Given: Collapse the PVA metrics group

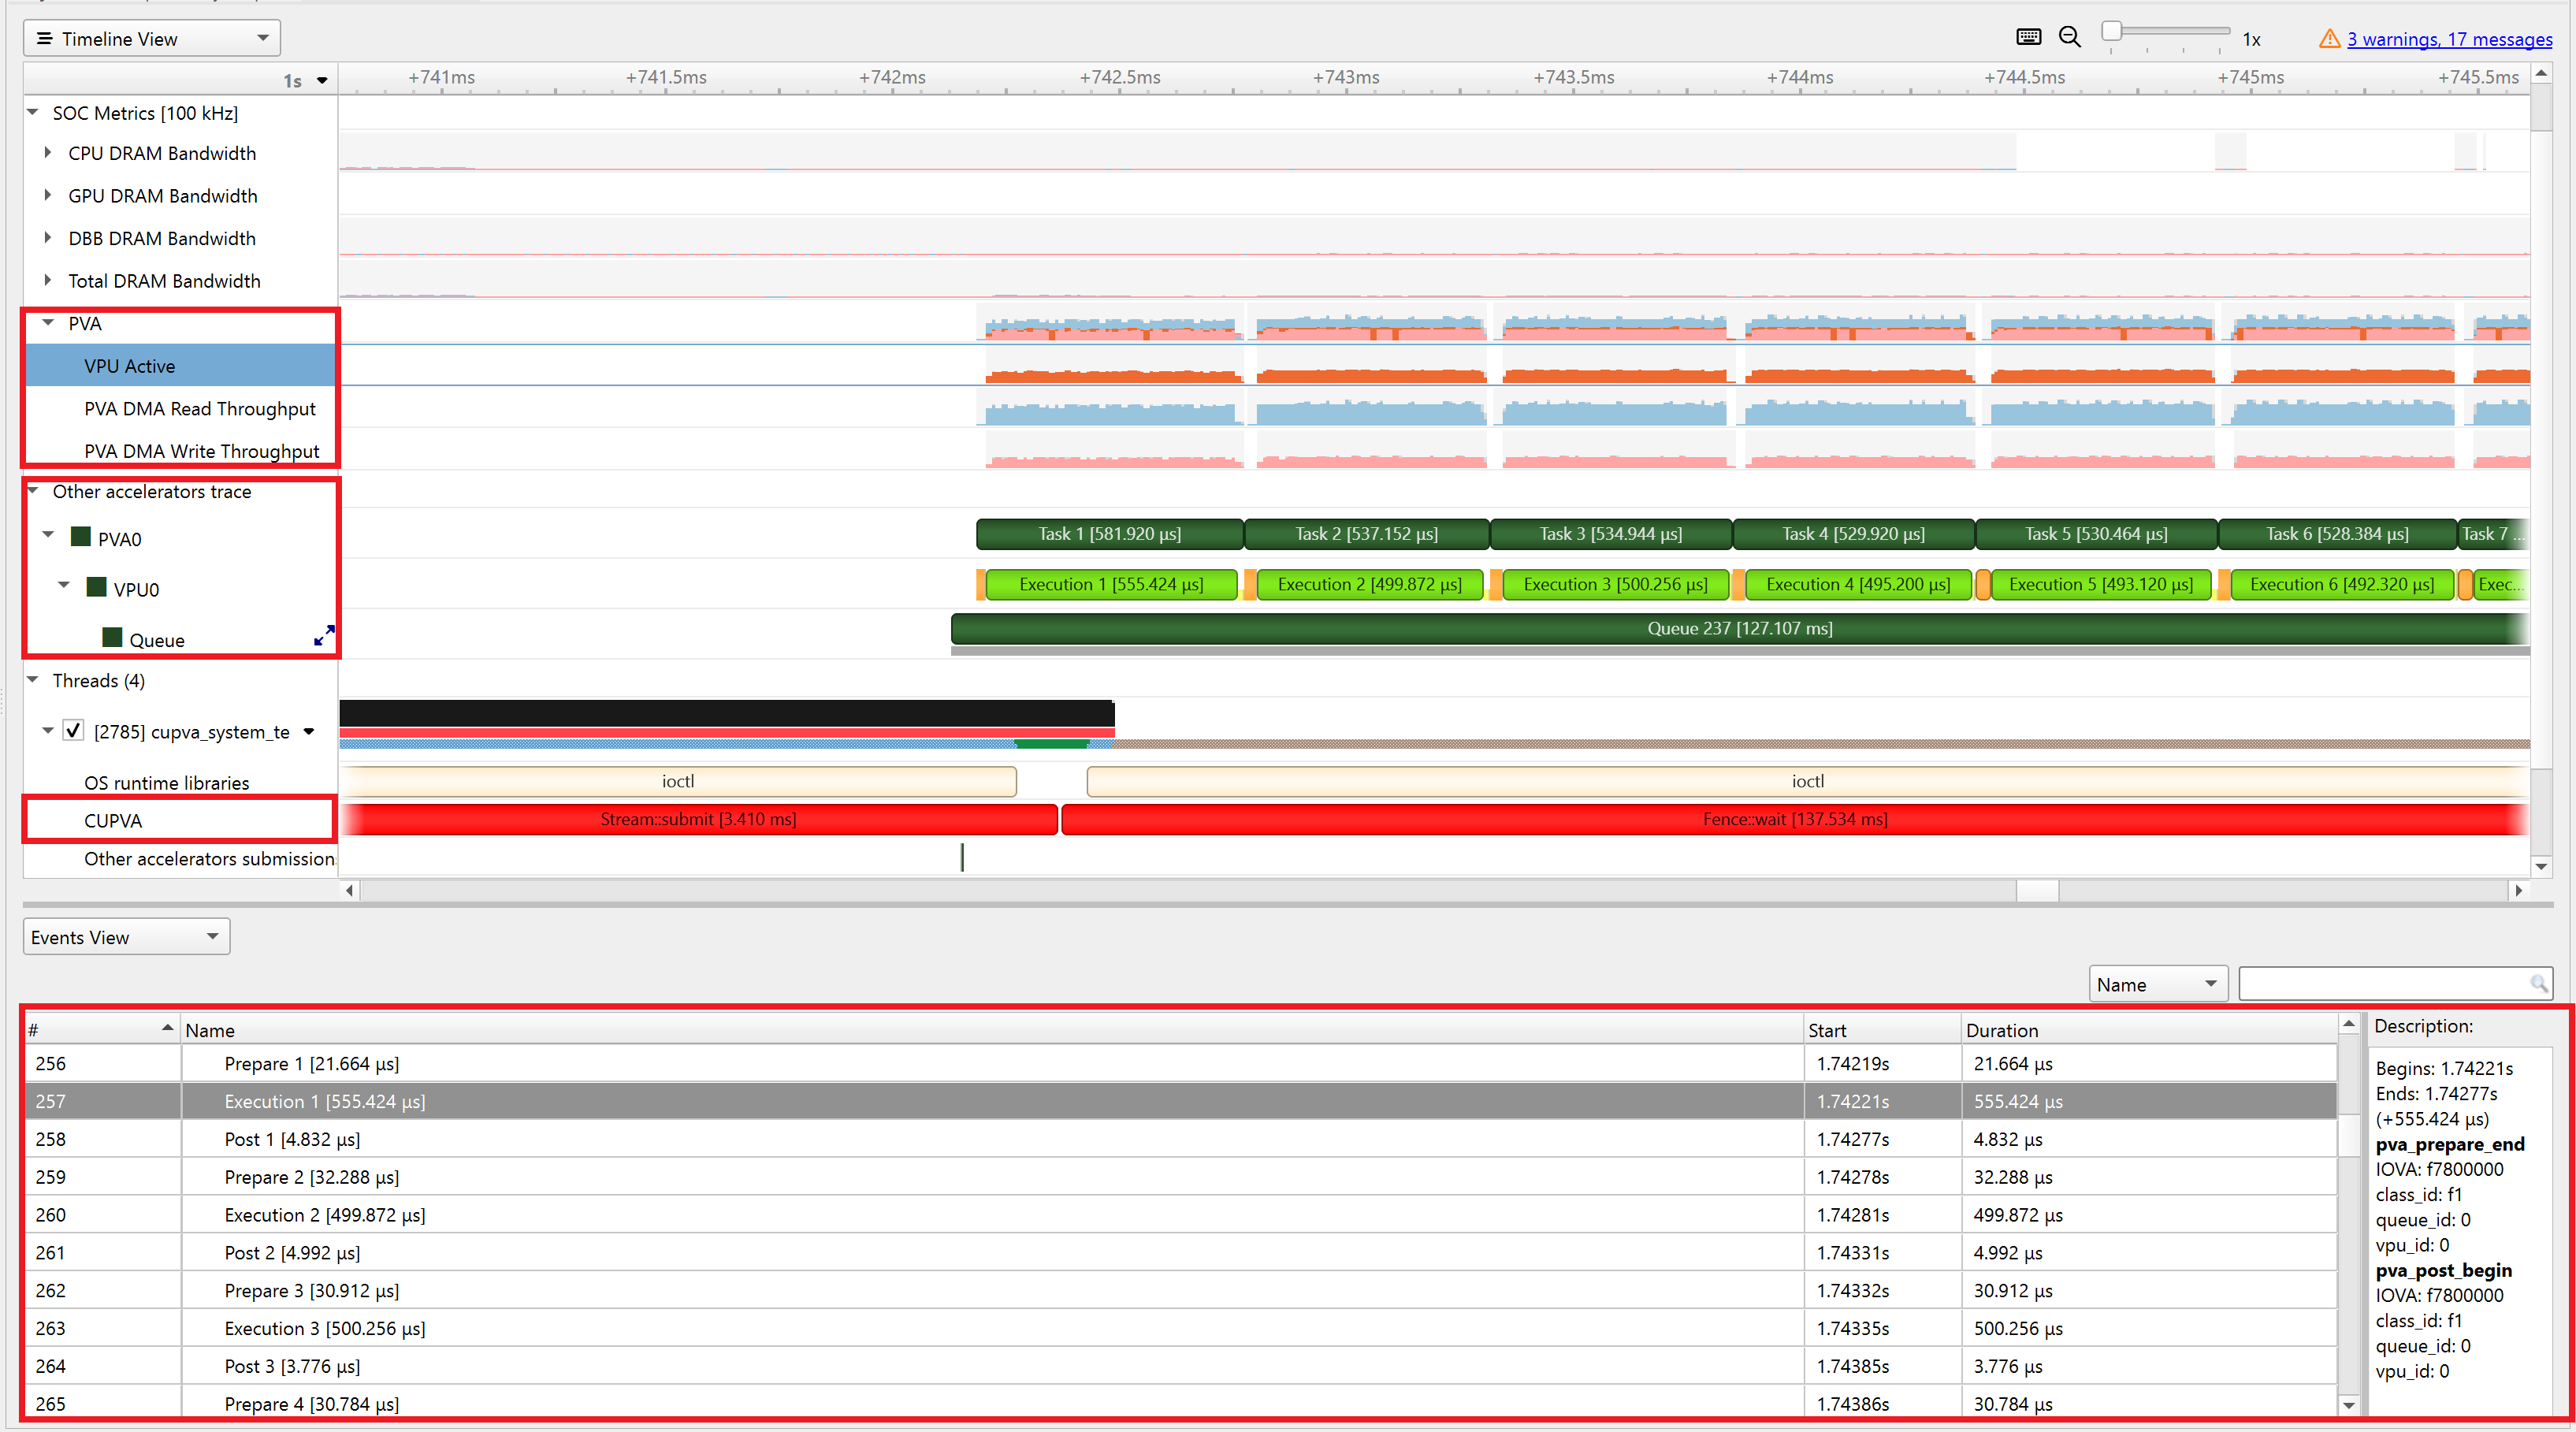Looking at the screenshot, I should (x=48, y=323).
